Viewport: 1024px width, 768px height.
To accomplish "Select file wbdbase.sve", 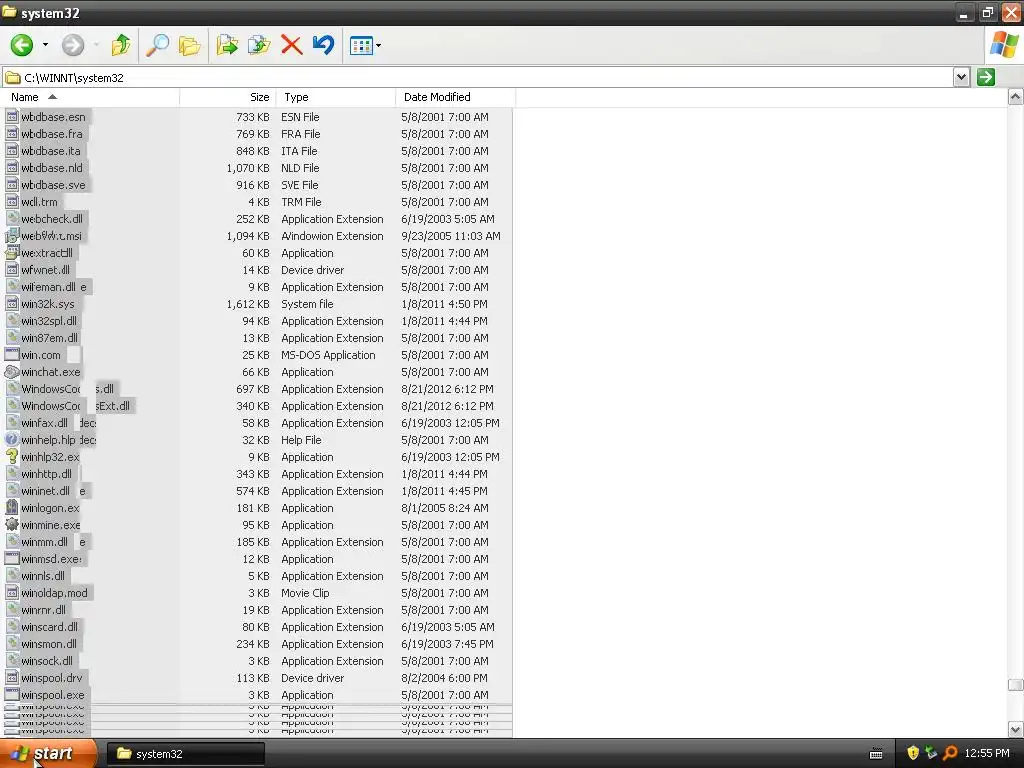I will tap(53, 185).
